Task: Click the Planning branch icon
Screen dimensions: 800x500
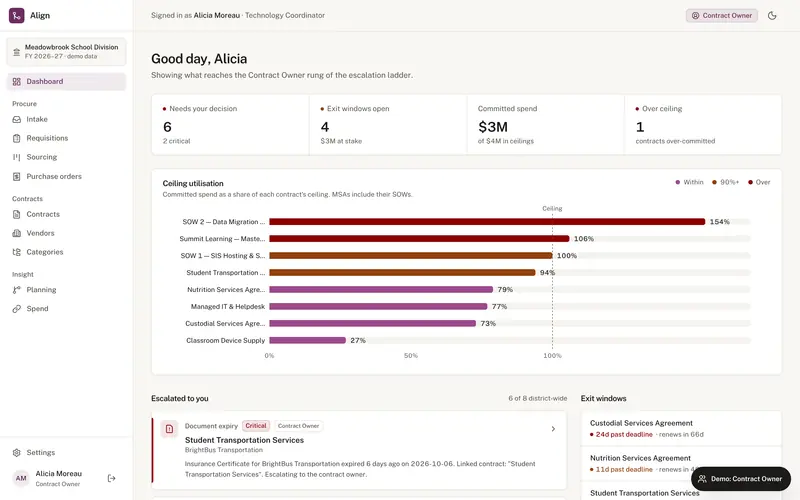Action: pyautogui.click(x=16, y=290)
